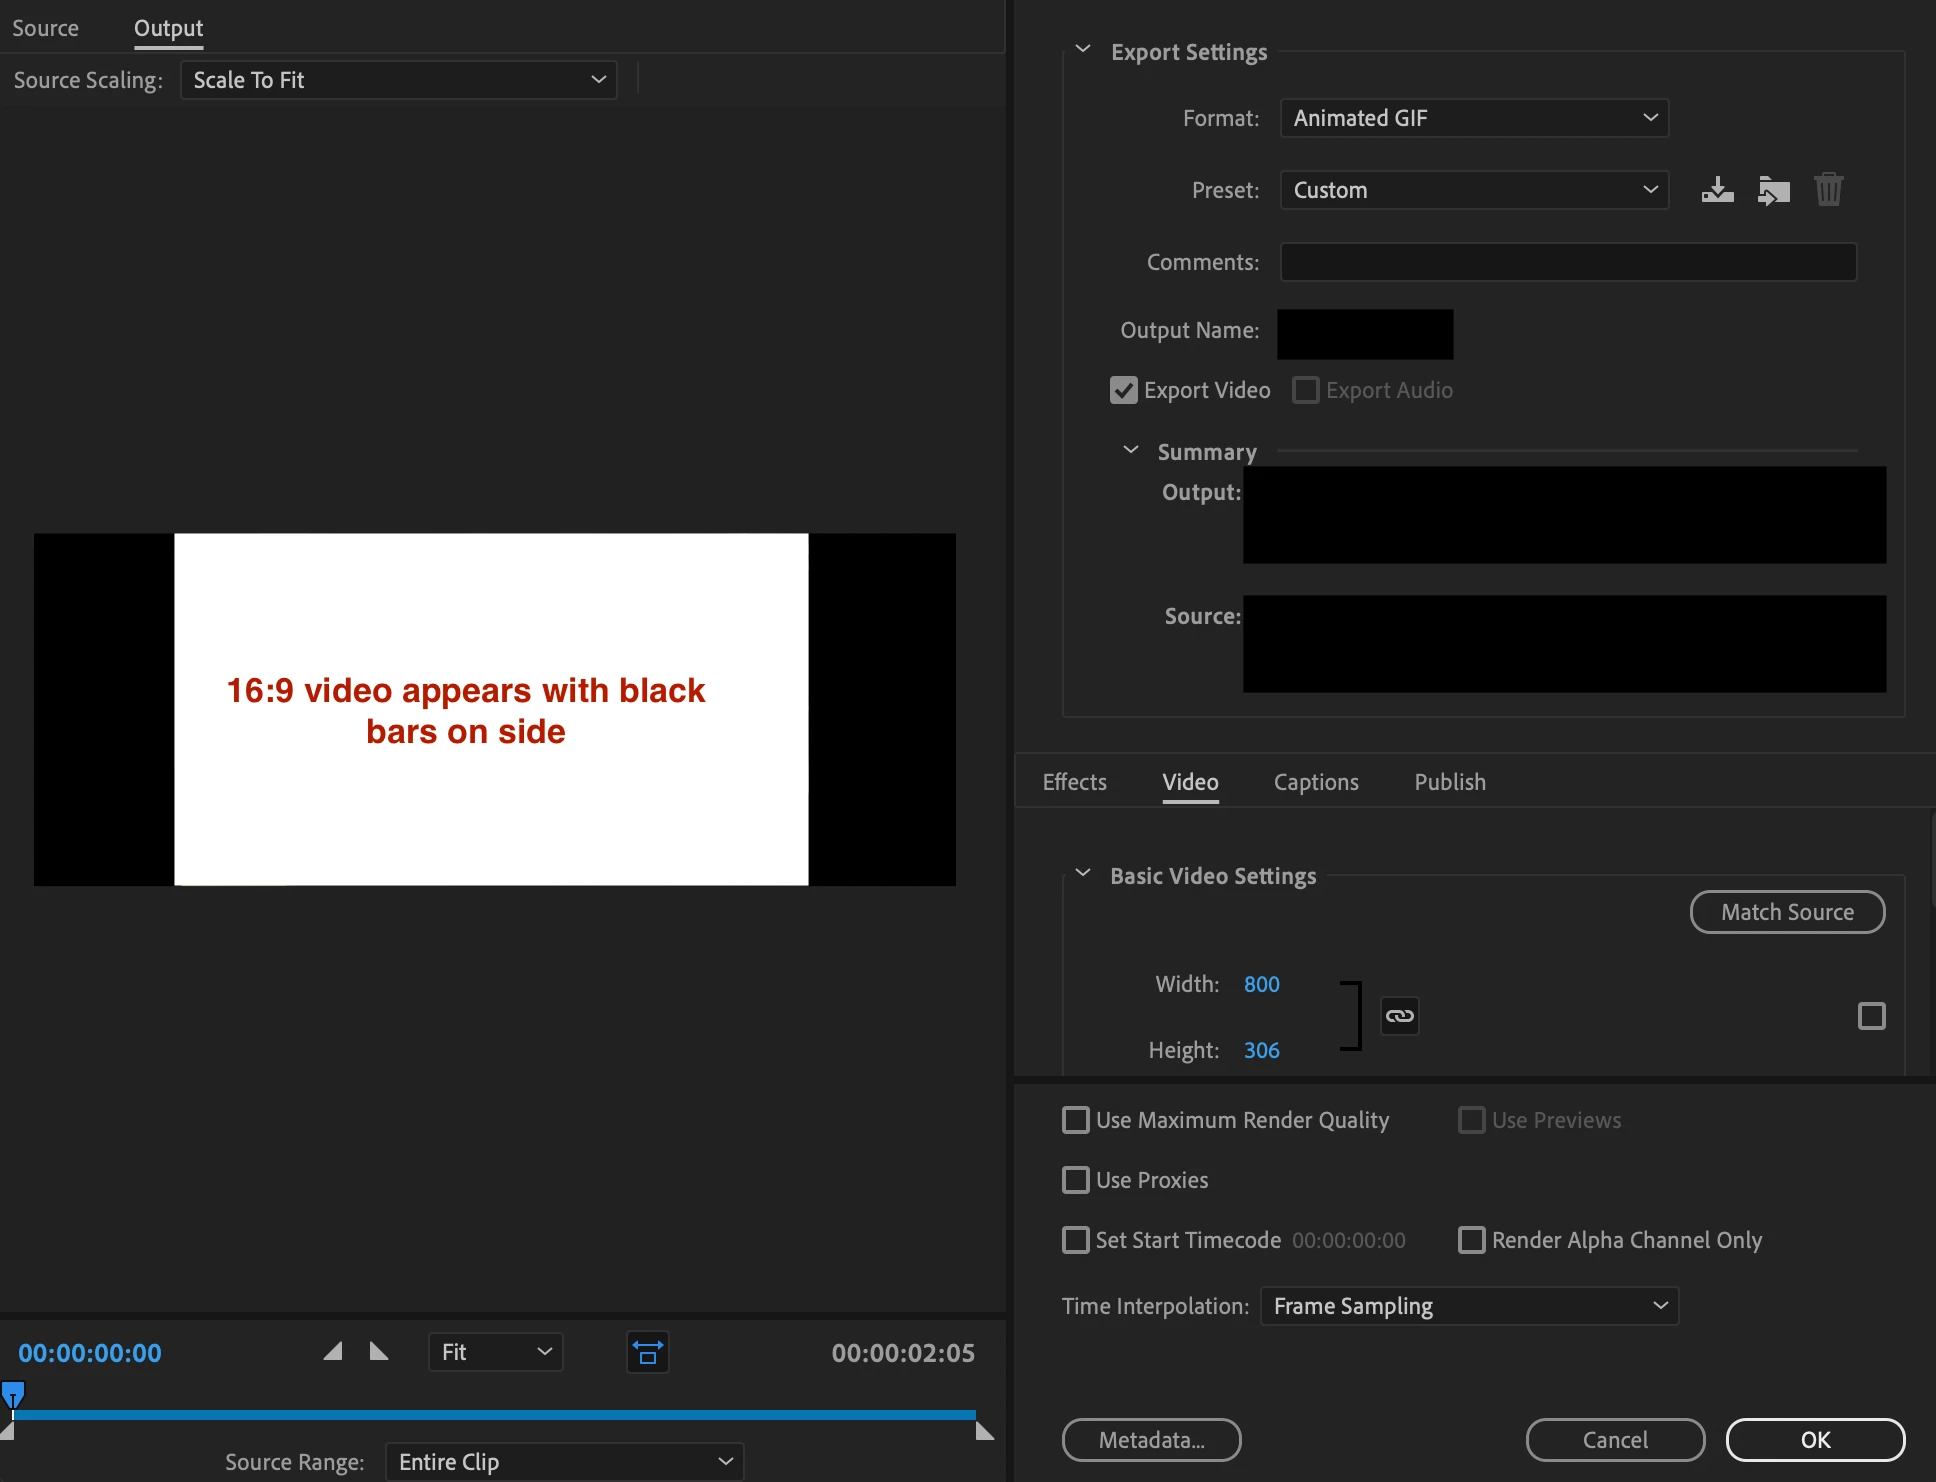Image resolution: width=1936 pixels, height=1482 pixels.
Task: Open the Time Interpolation Frame Sampling dropdown
Action: point(1468,1306)
